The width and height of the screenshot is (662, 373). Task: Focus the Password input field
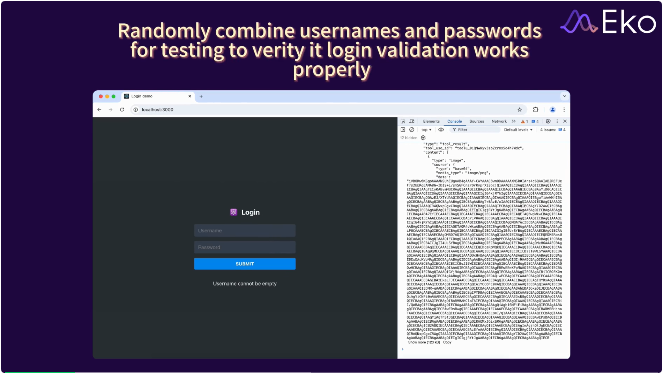coord(245,247)
